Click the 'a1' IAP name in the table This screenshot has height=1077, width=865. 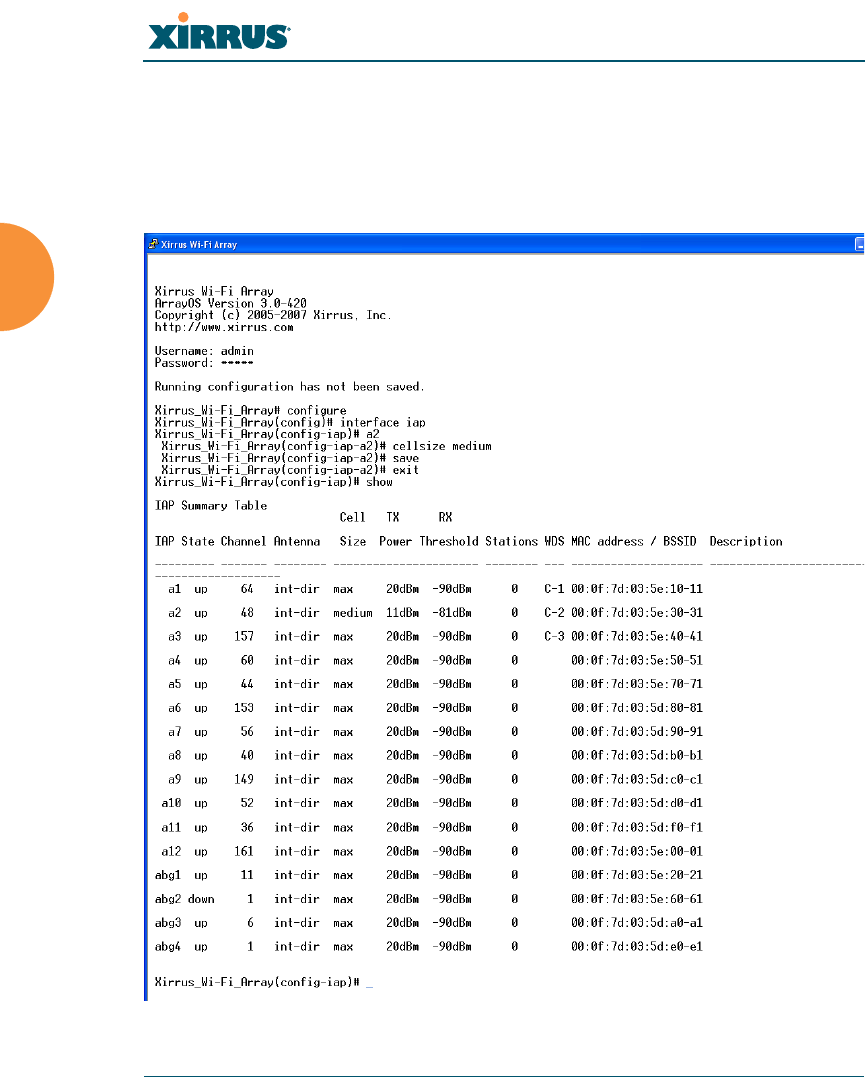[175, 589]
